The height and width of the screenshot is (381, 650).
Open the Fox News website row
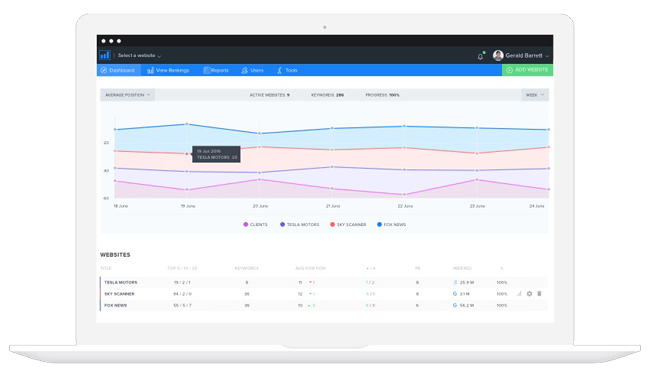324,305
